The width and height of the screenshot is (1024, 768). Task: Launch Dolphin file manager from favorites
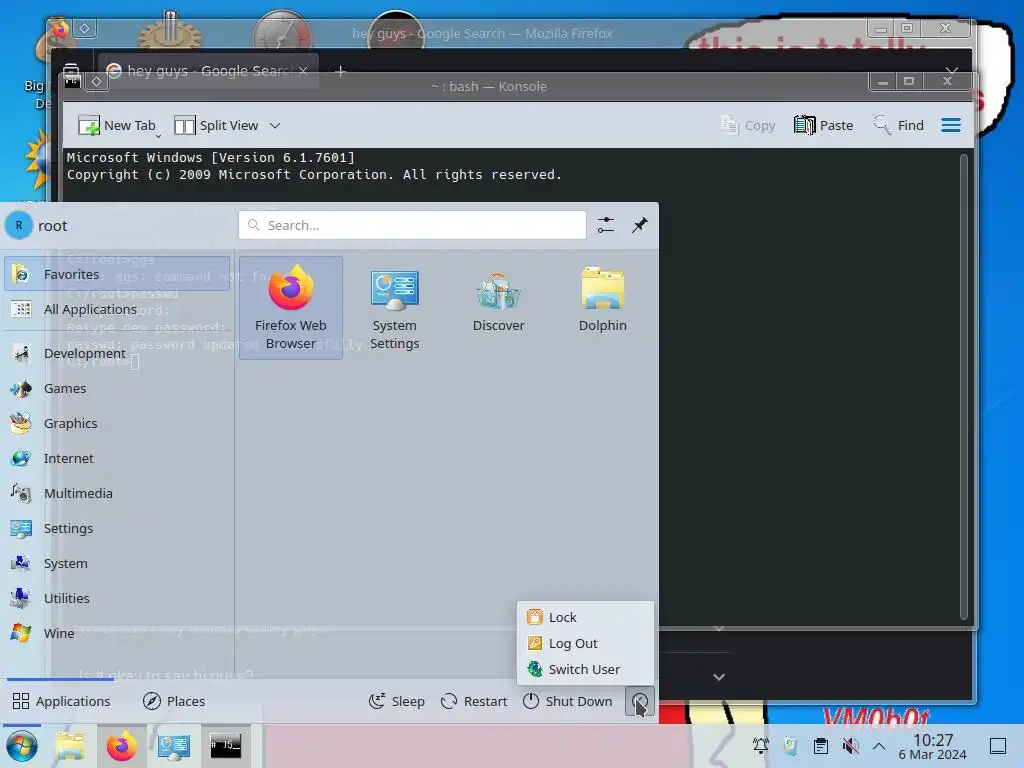pyautogui.click(x=602, y=308)
